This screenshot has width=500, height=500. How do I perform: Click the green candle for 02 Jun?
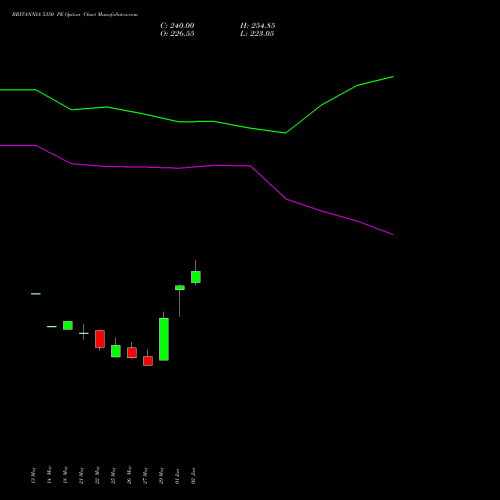click(x=196, y=277)
